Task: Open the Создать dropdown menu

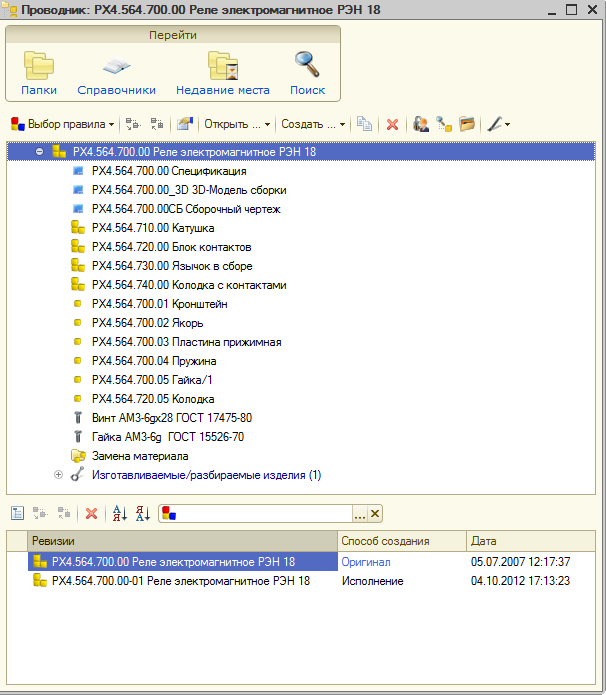Action: point(312,125)
